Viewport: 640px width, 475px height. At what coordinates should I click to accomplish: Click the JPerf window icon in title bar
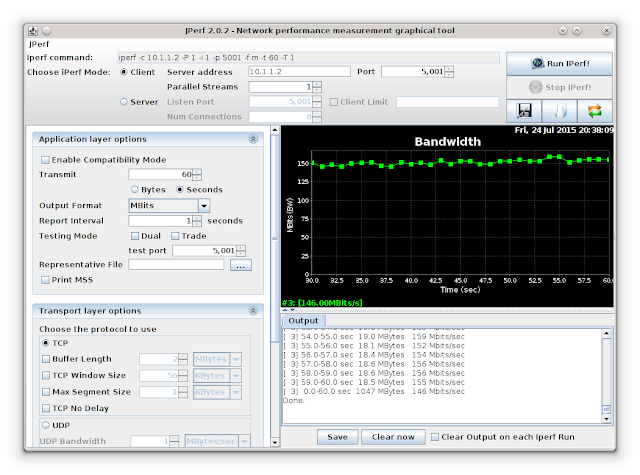pyautogui.click(x=33, y=31)
